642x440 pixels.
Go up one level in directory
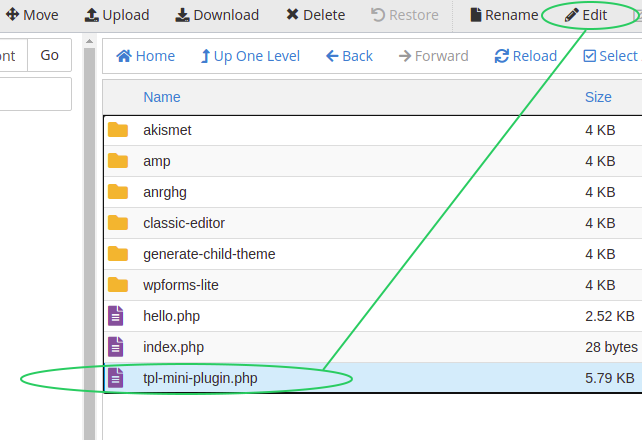[x=250, y=56]
